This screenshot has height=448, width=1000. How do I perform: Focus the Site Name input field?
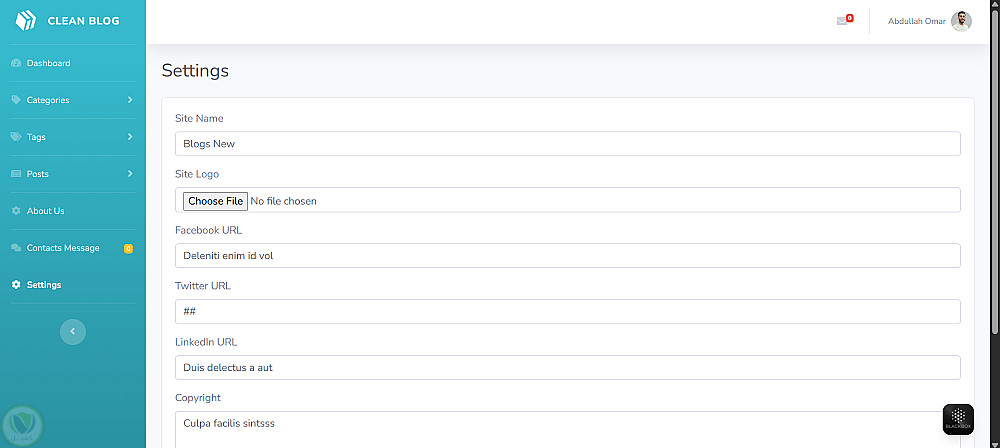(568, 144)
